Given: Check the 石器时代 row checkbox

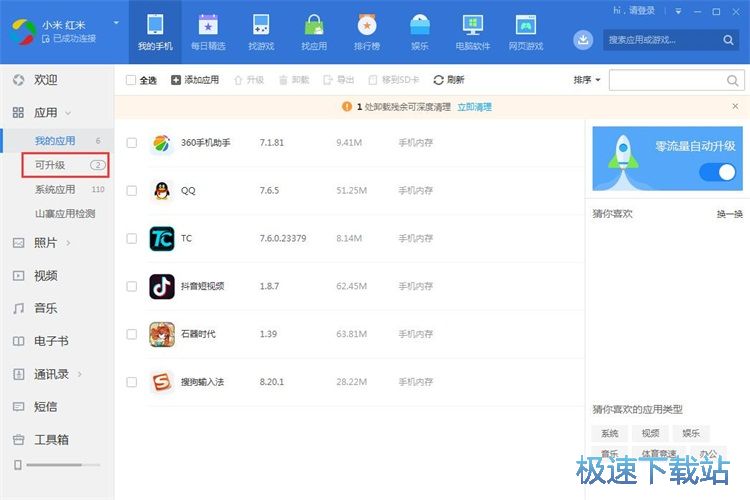Looking at the screenshot, I should click(x=132, y=334).
